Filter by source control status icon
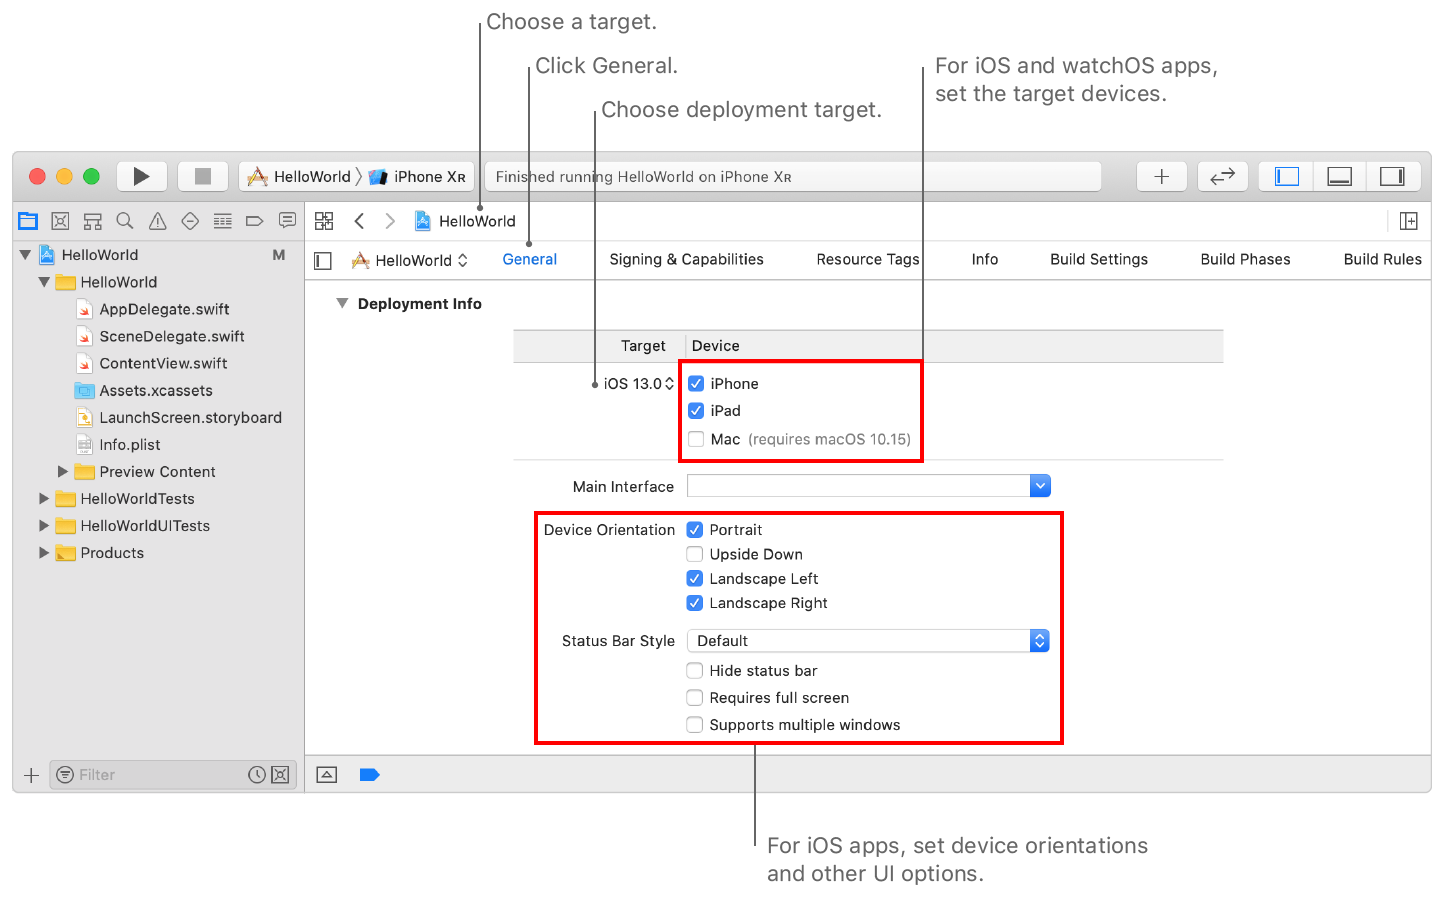1444x897 pixels. 280,775
